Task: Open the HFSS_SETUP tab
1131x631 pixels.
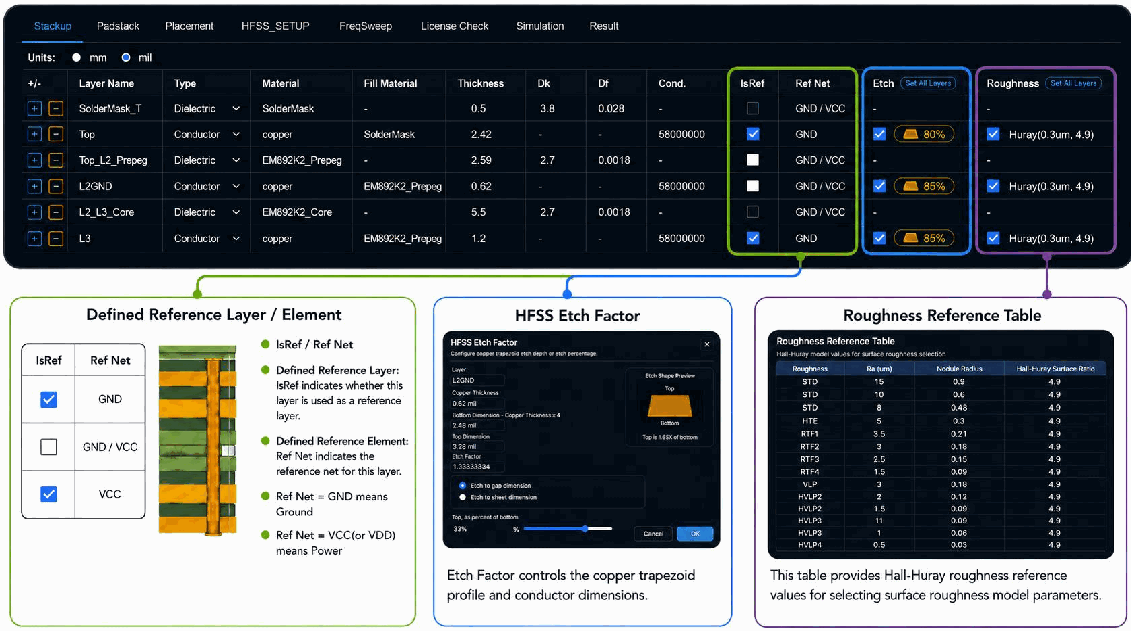Action: tap(276, 26)
